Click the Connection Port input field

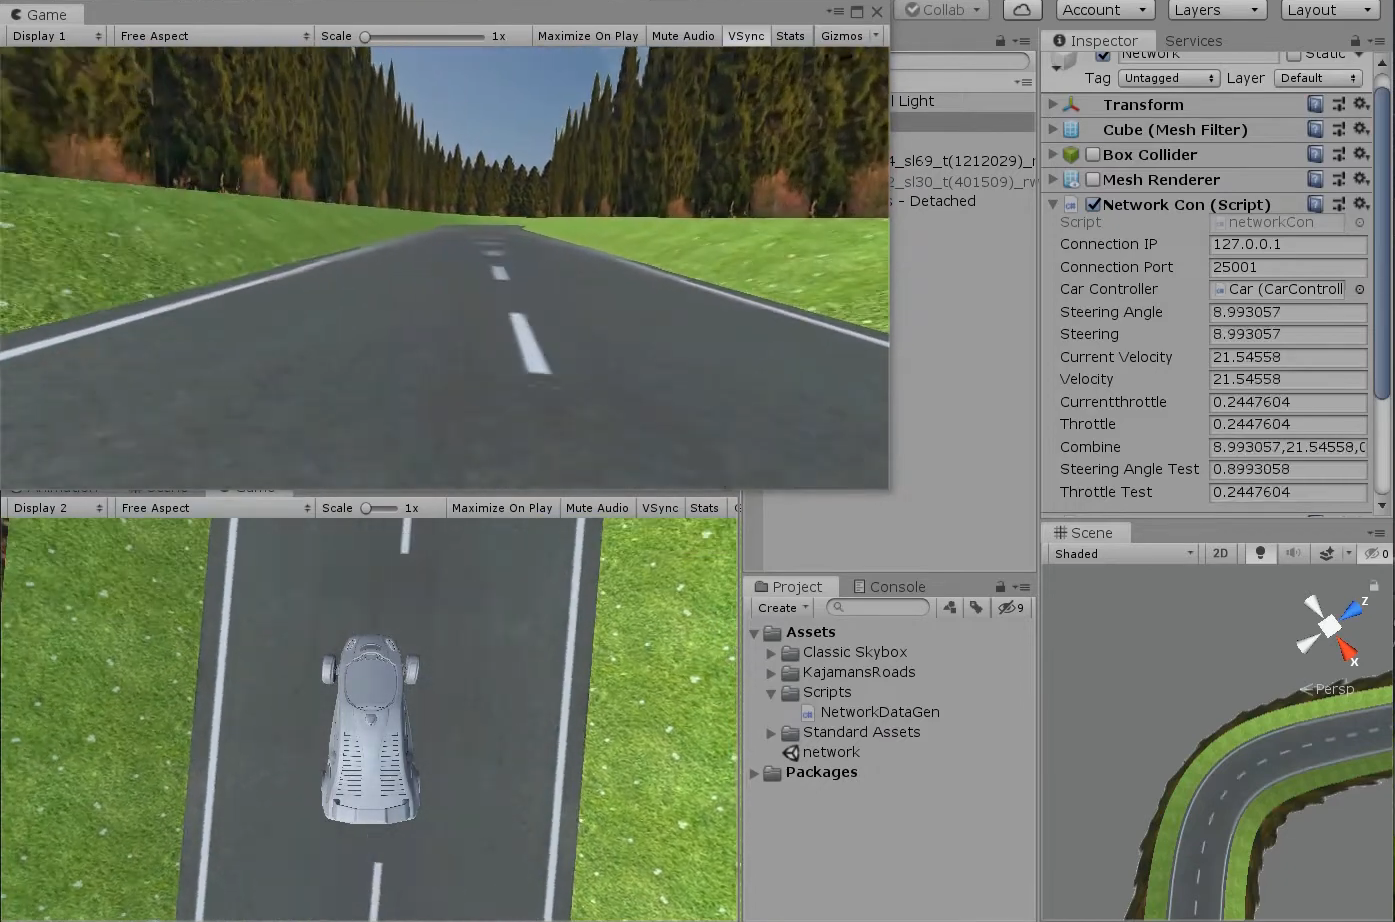click(x=1287, y=267)
